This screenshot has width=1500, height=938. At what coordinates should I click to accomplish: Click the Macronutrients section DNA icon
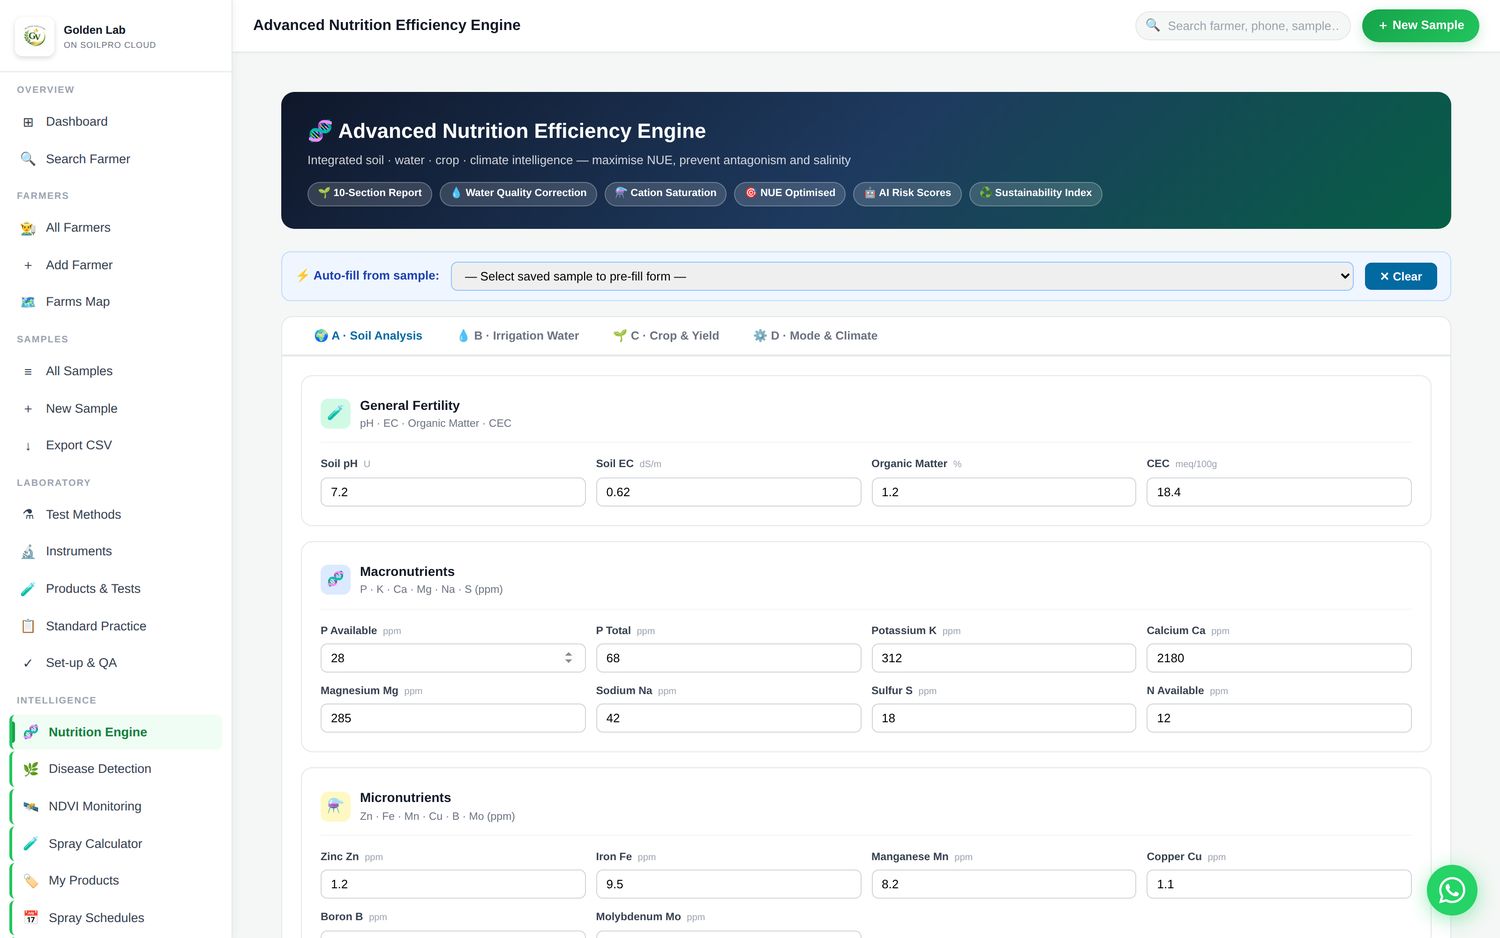(x=335, y=579)
